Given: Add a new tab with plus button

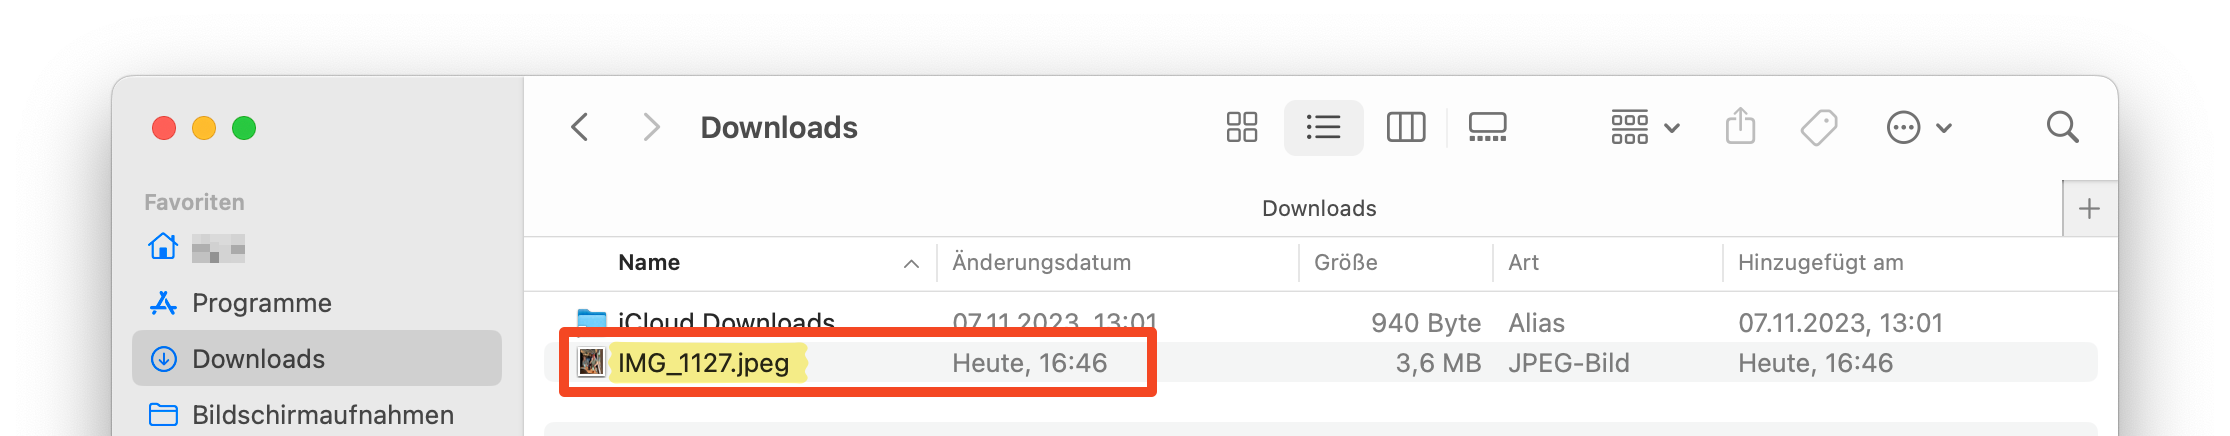Looking at the screenshot, I should [2089, 208].
